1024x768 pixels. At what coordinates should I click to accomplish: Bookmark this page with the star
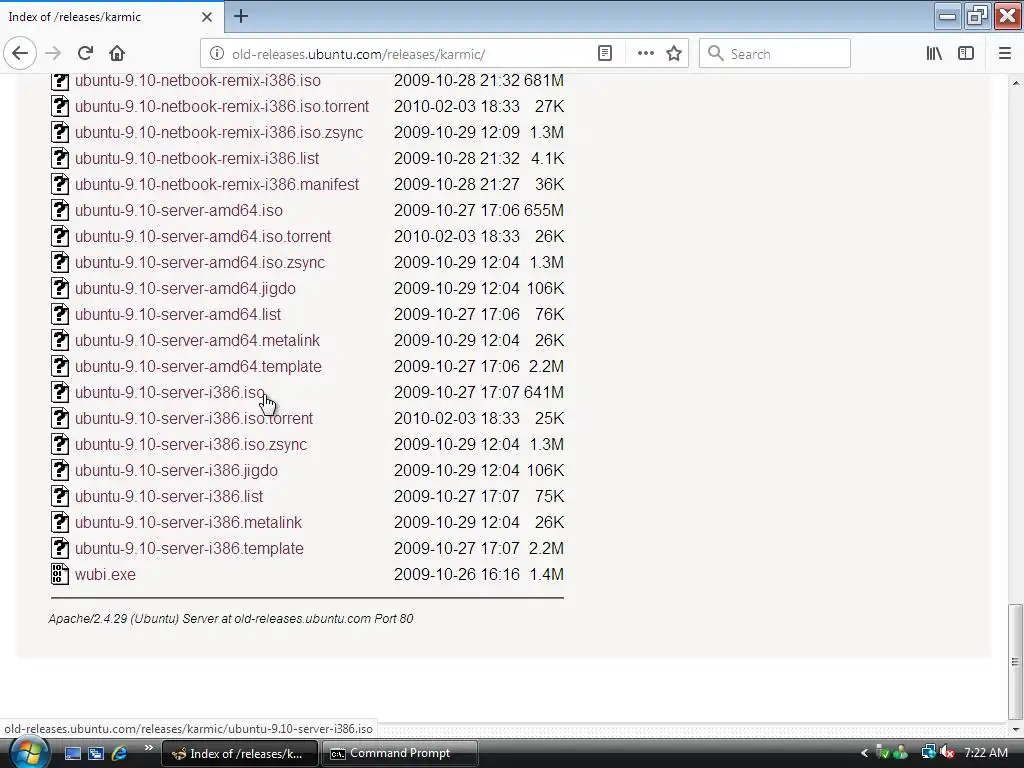pyautogui.click(x=674, y=54)
